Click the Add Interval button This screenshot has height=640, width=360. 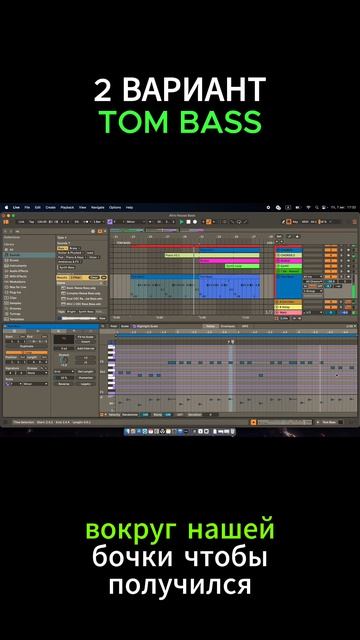[86, 348]
